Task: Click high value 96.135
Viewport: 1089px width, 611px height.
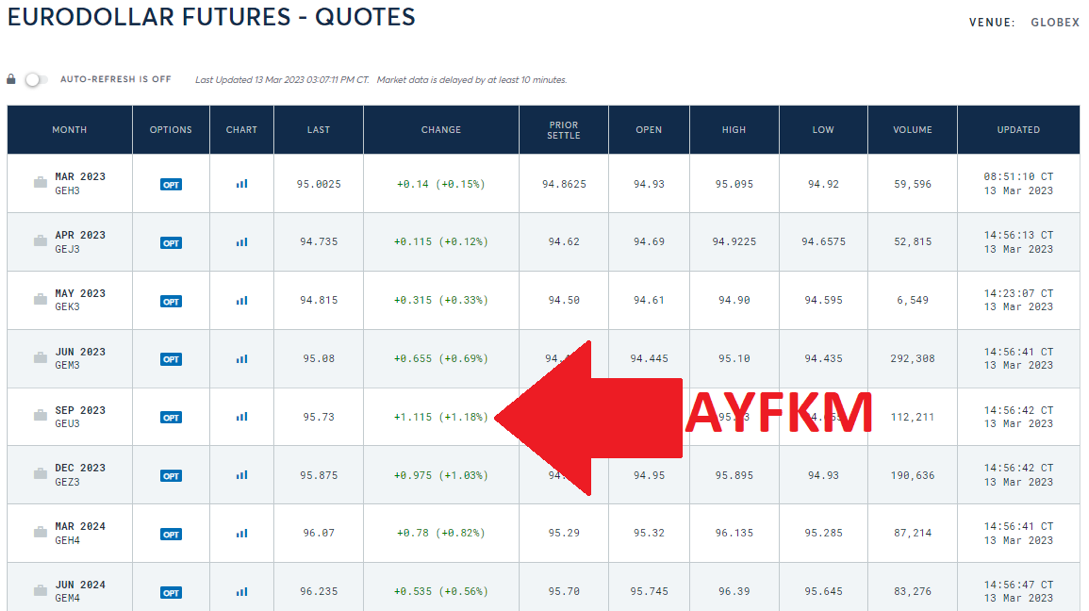Action: pyautogui.click(x=734, y=533)
